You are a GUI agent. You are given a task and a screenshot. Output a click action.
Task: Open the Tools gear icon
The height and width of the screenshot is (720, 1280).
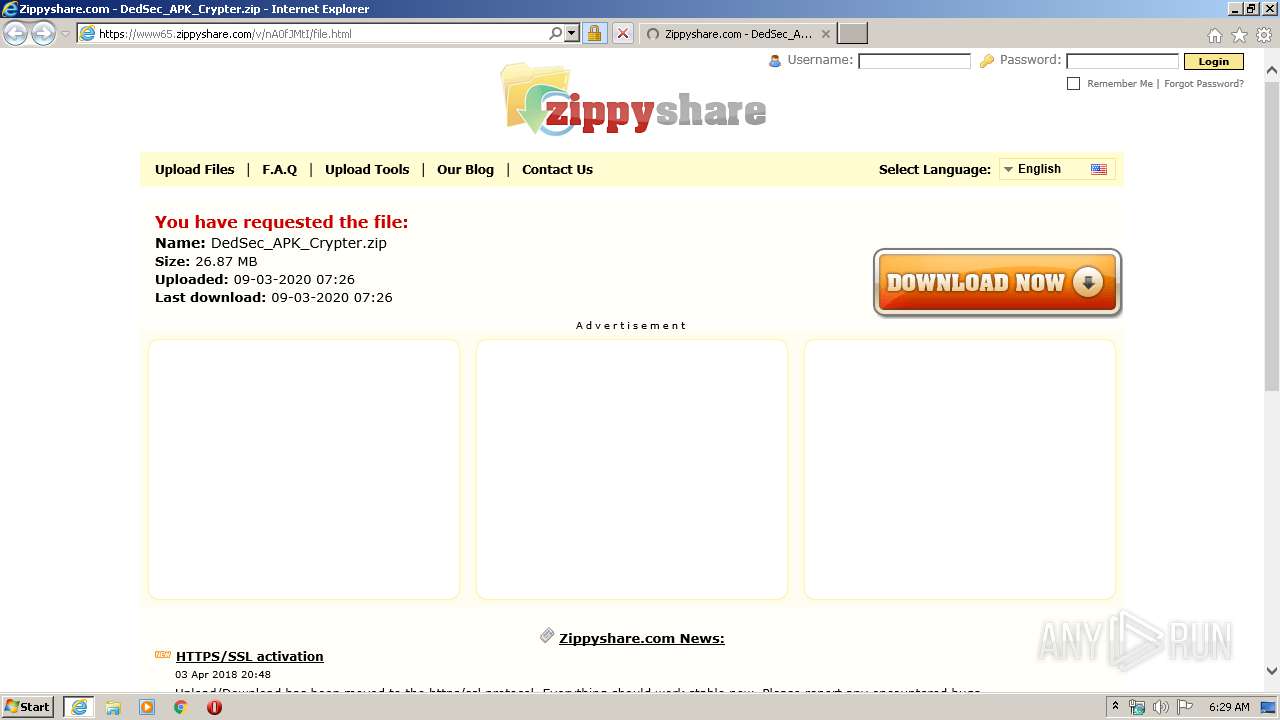tap(1264, 34)
